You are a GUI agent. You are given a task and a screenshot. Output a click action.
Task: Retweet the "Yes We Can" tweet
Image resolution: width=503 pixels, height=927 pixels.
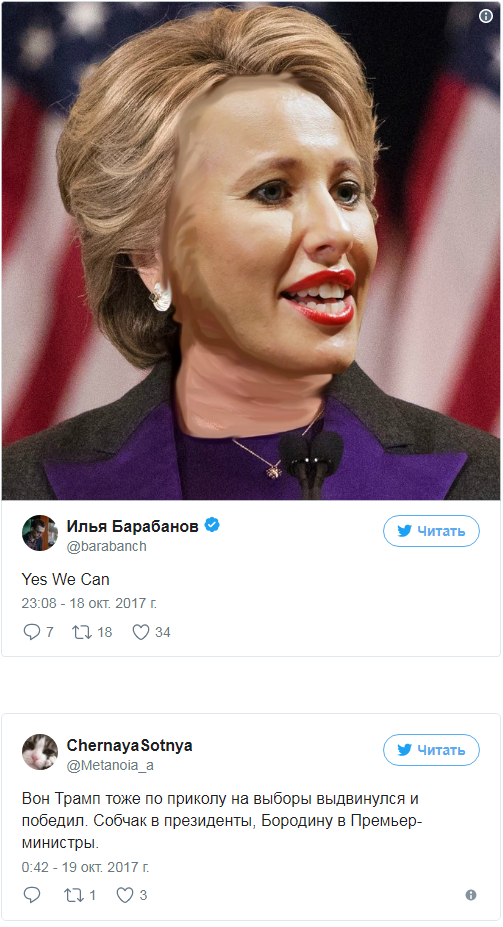[82, 632]
